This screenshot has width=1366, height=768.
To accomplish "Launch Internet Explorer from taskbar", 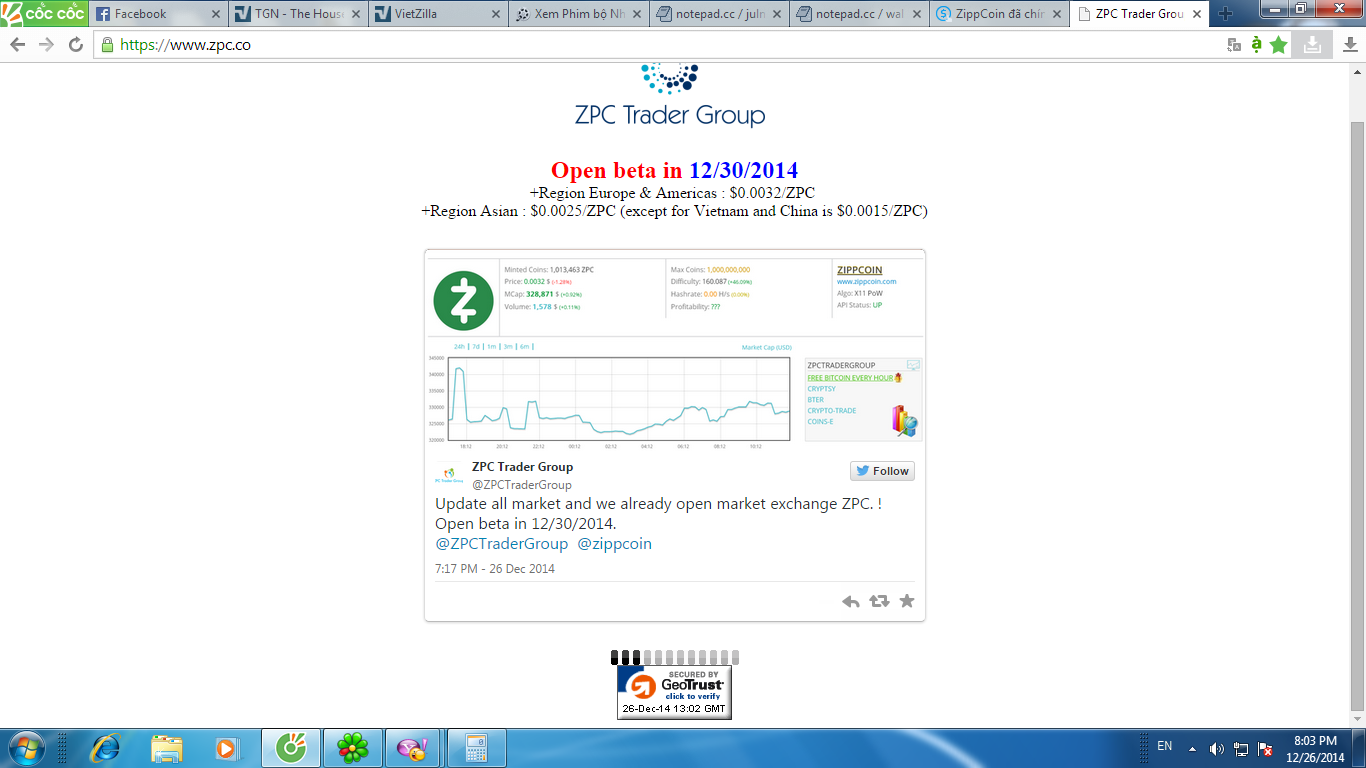I will (104, 748).
